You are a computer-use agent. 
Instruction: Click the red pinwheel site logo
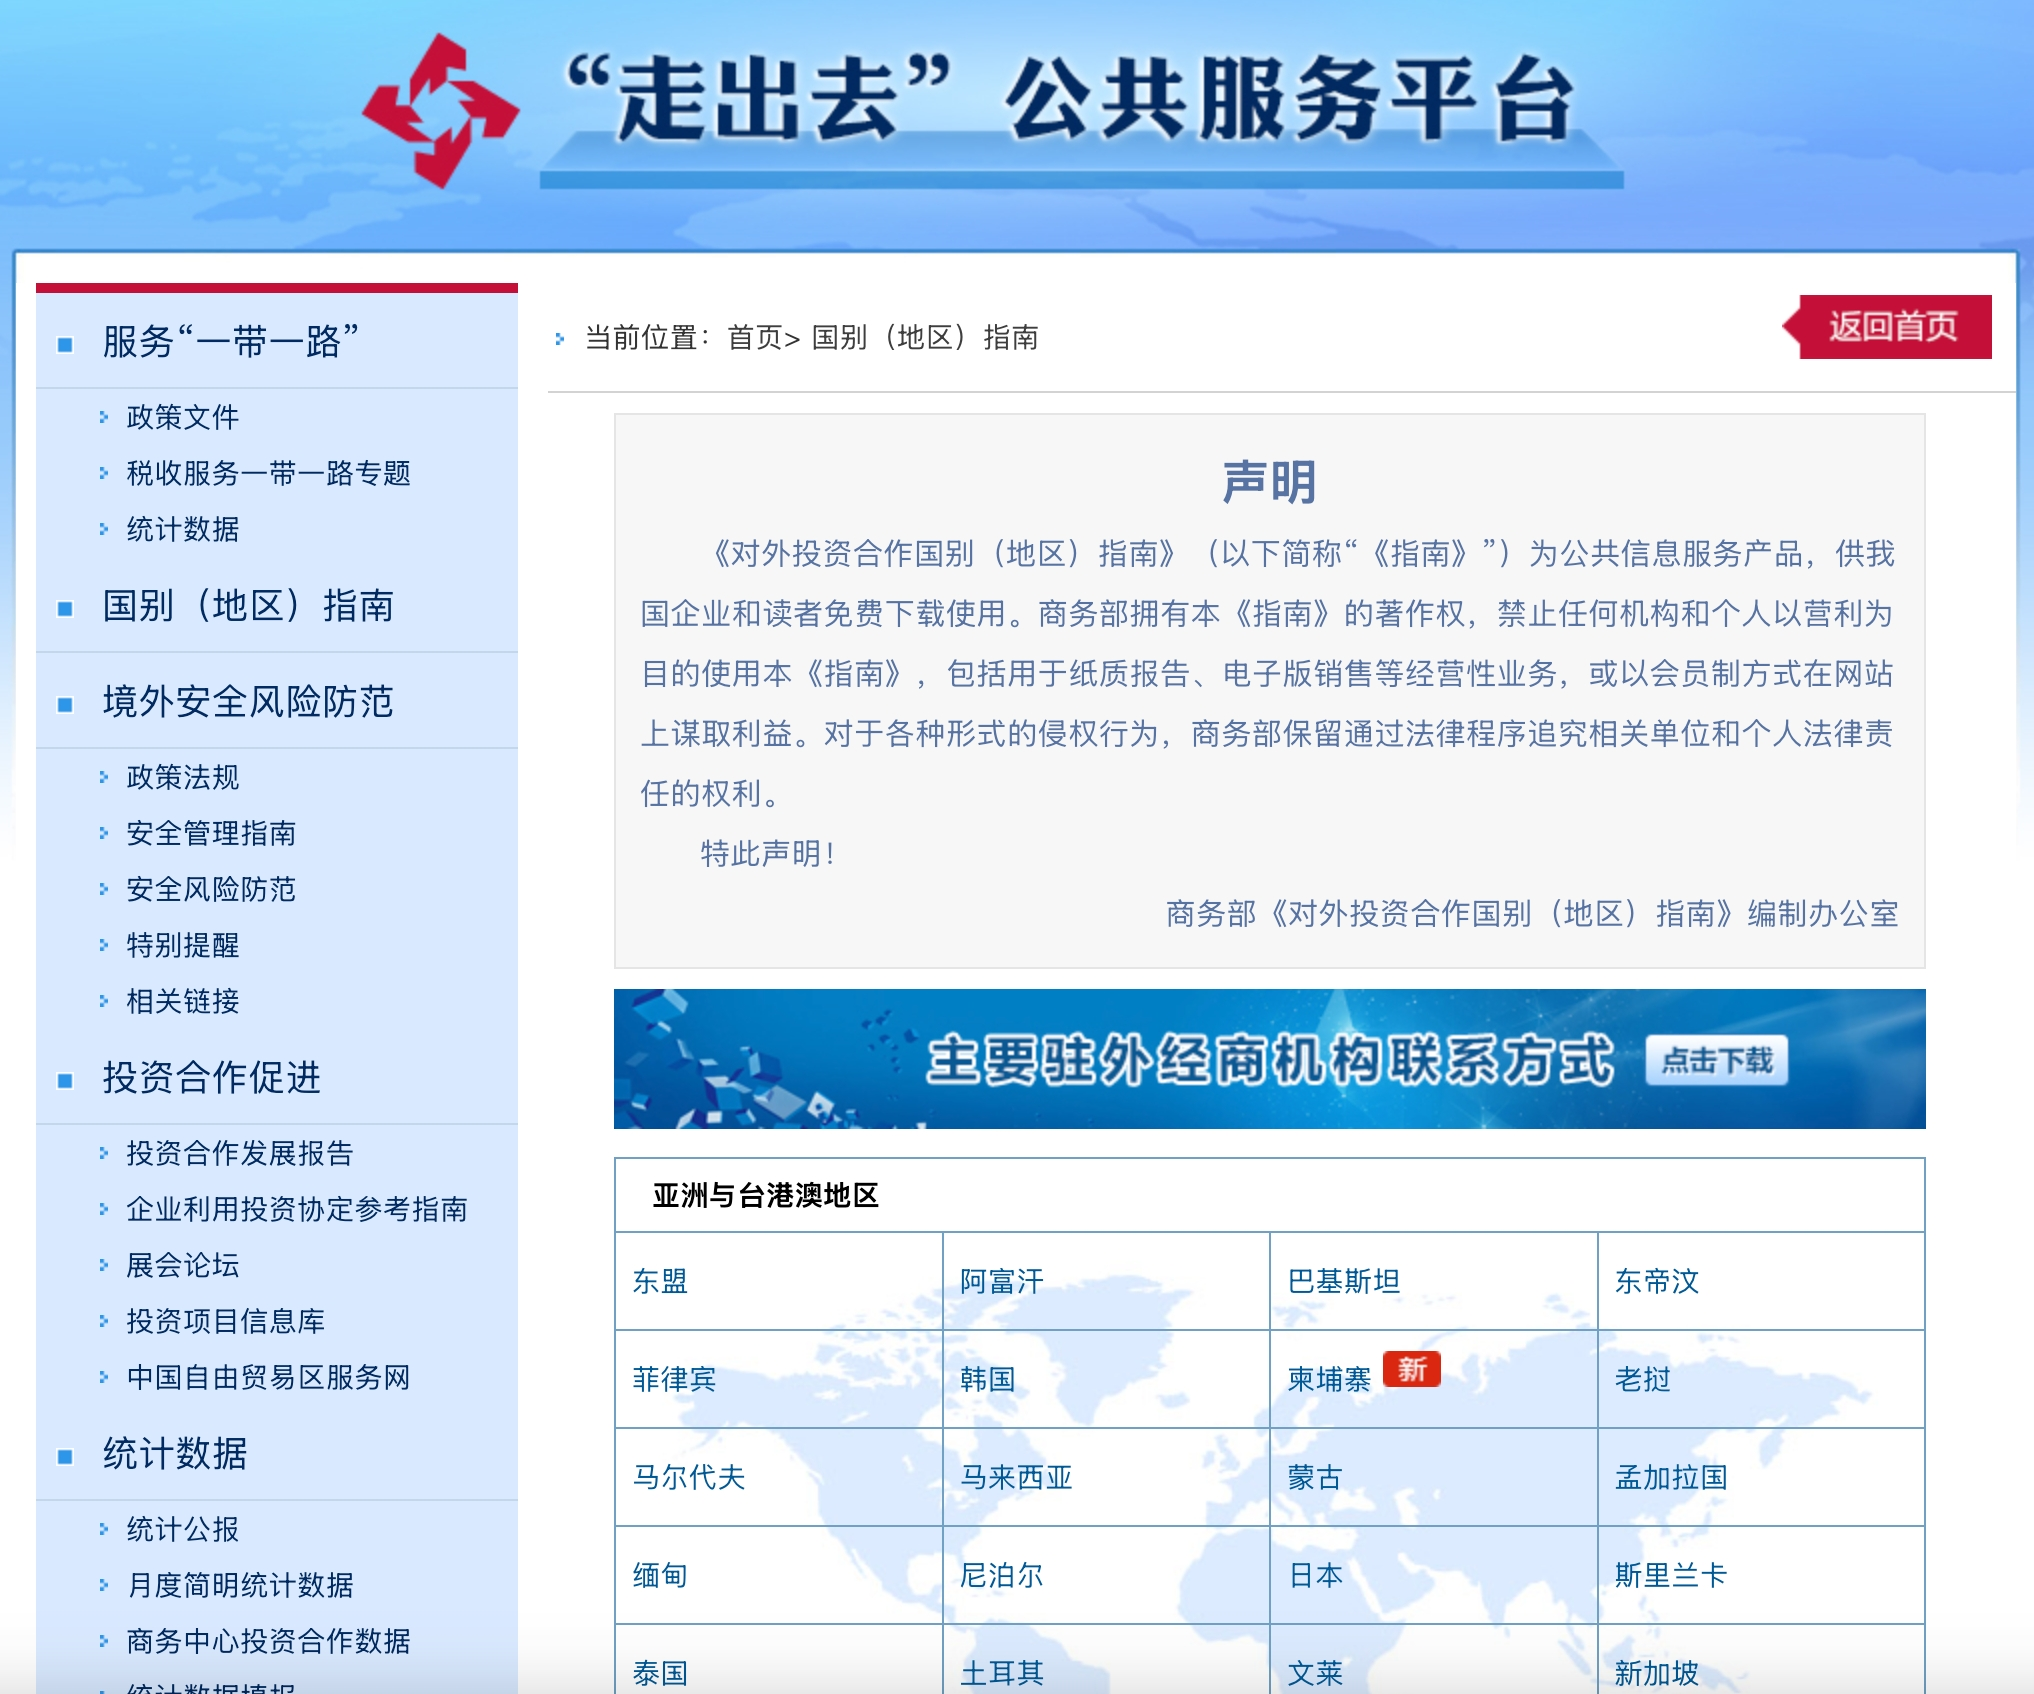(x=440, y=110)
